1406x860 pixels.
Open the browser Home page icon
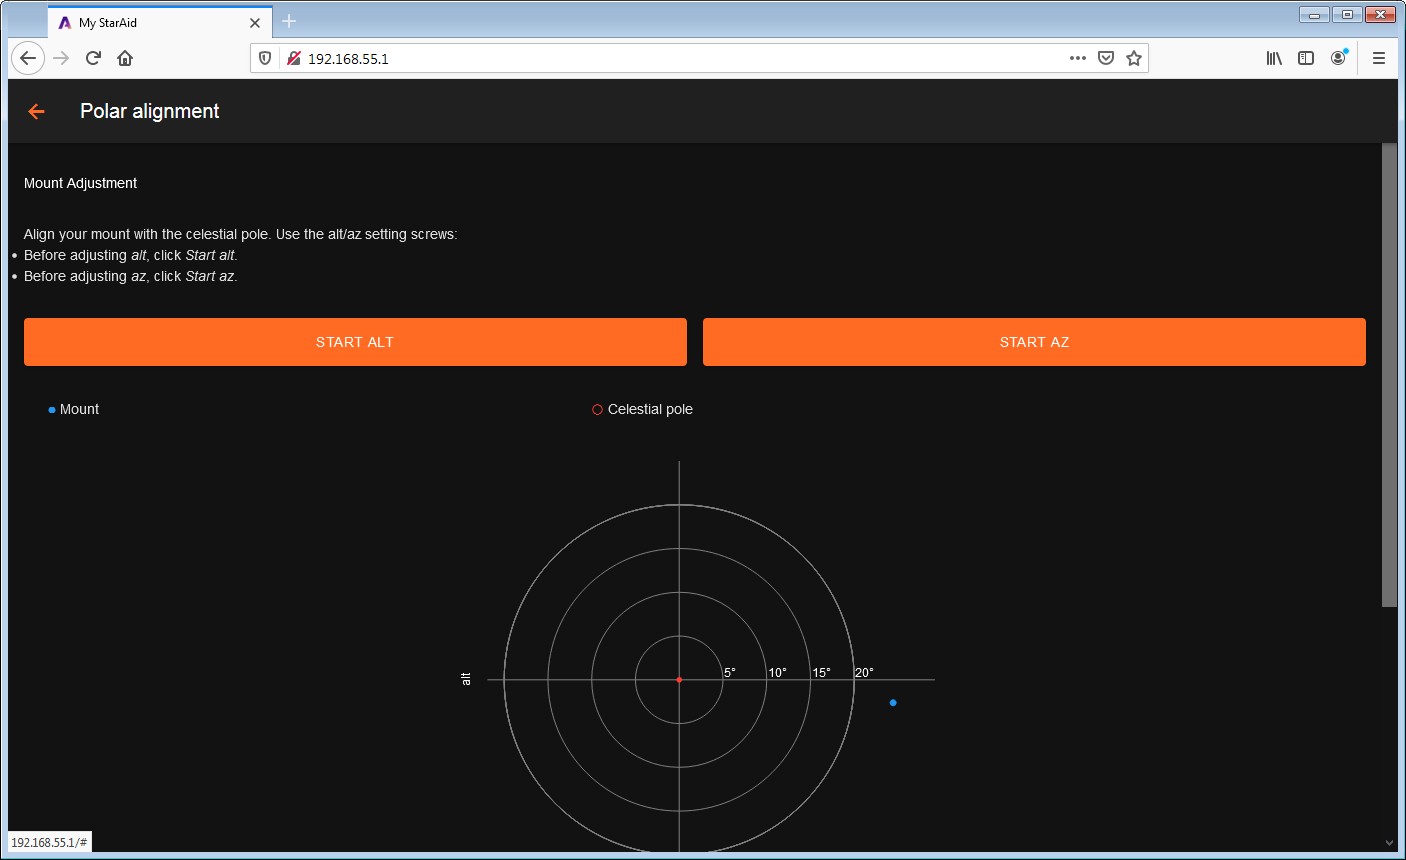pos(125,58)
